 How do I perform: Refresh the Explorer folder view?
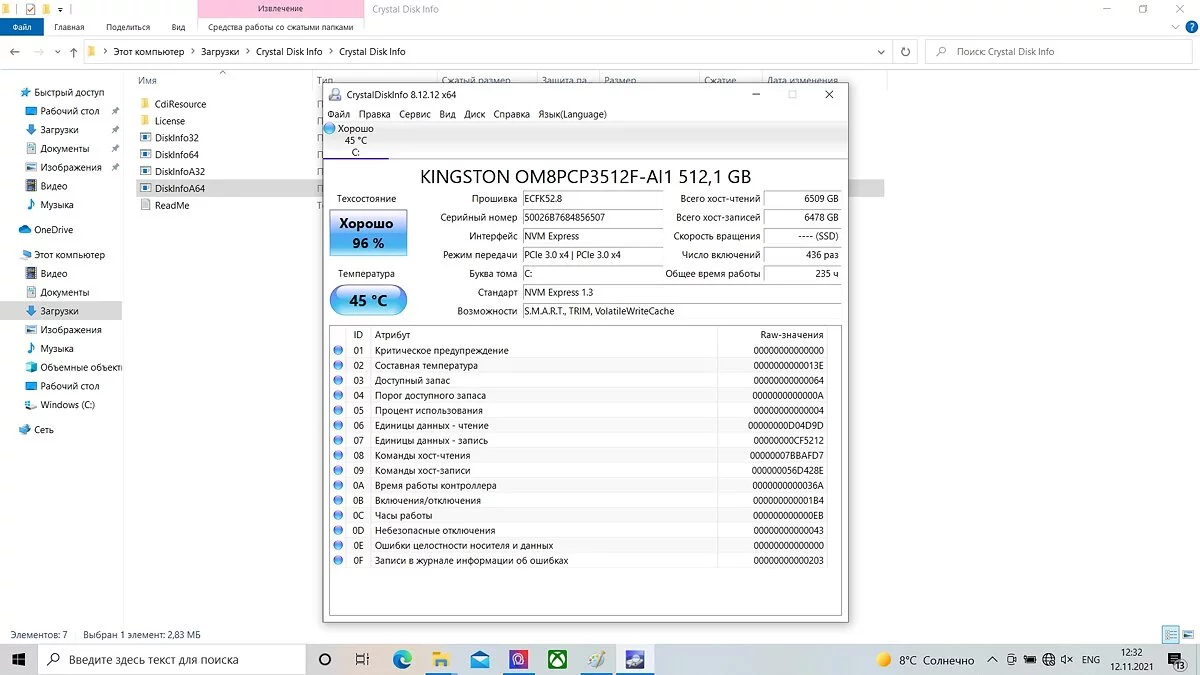pyautogui.click(x=905, y=52)
